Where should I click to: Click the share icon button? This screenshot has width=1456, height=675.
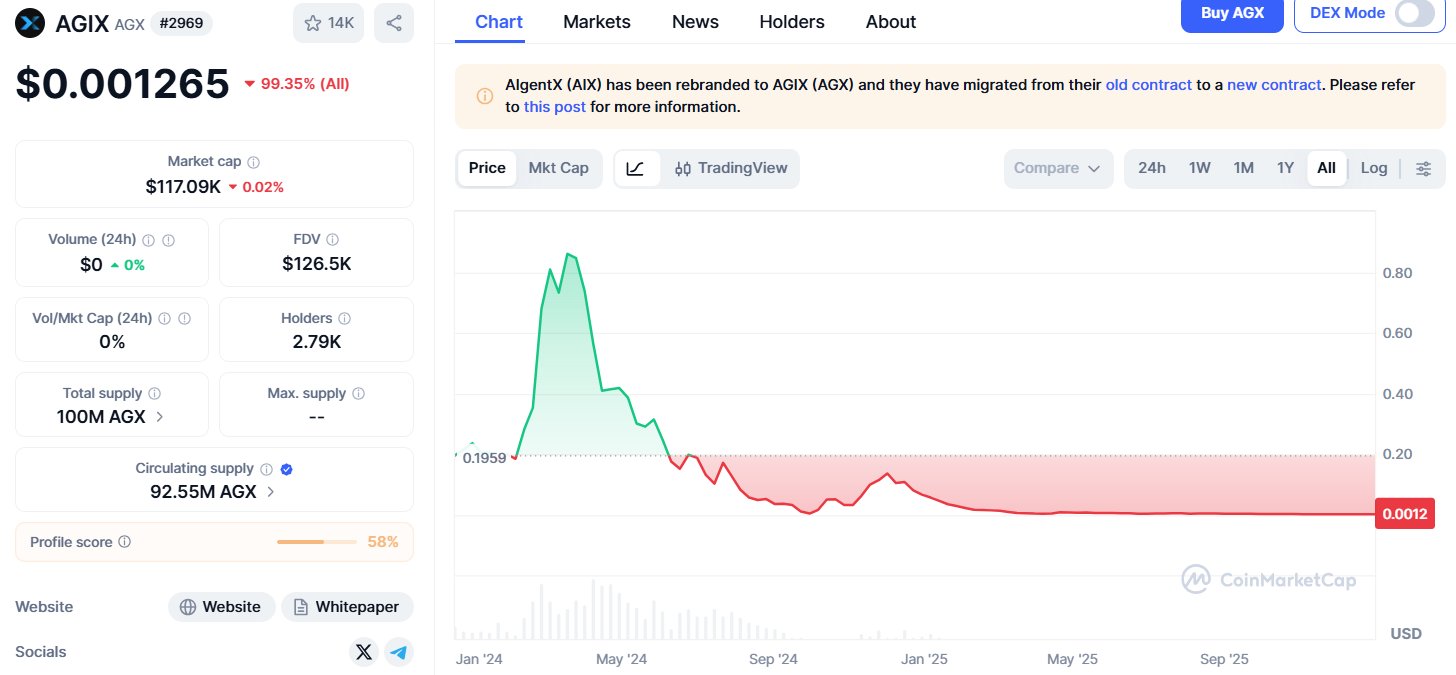click(x=394, y=23)
